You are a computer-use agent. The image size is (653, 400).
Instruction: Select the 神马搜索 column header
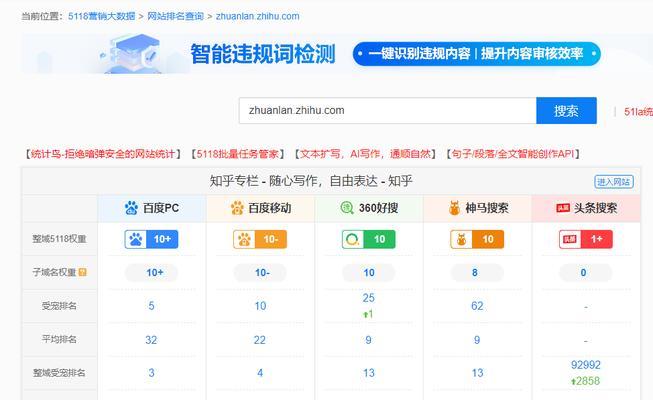[x=478, y=208]
